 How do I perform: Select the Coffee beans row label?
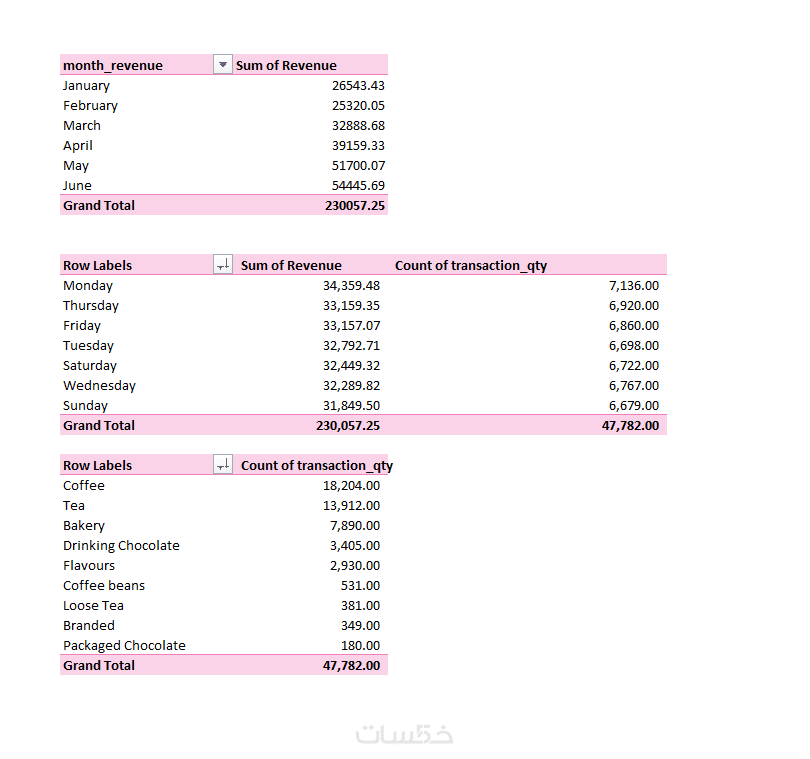(x=104, y=585)
